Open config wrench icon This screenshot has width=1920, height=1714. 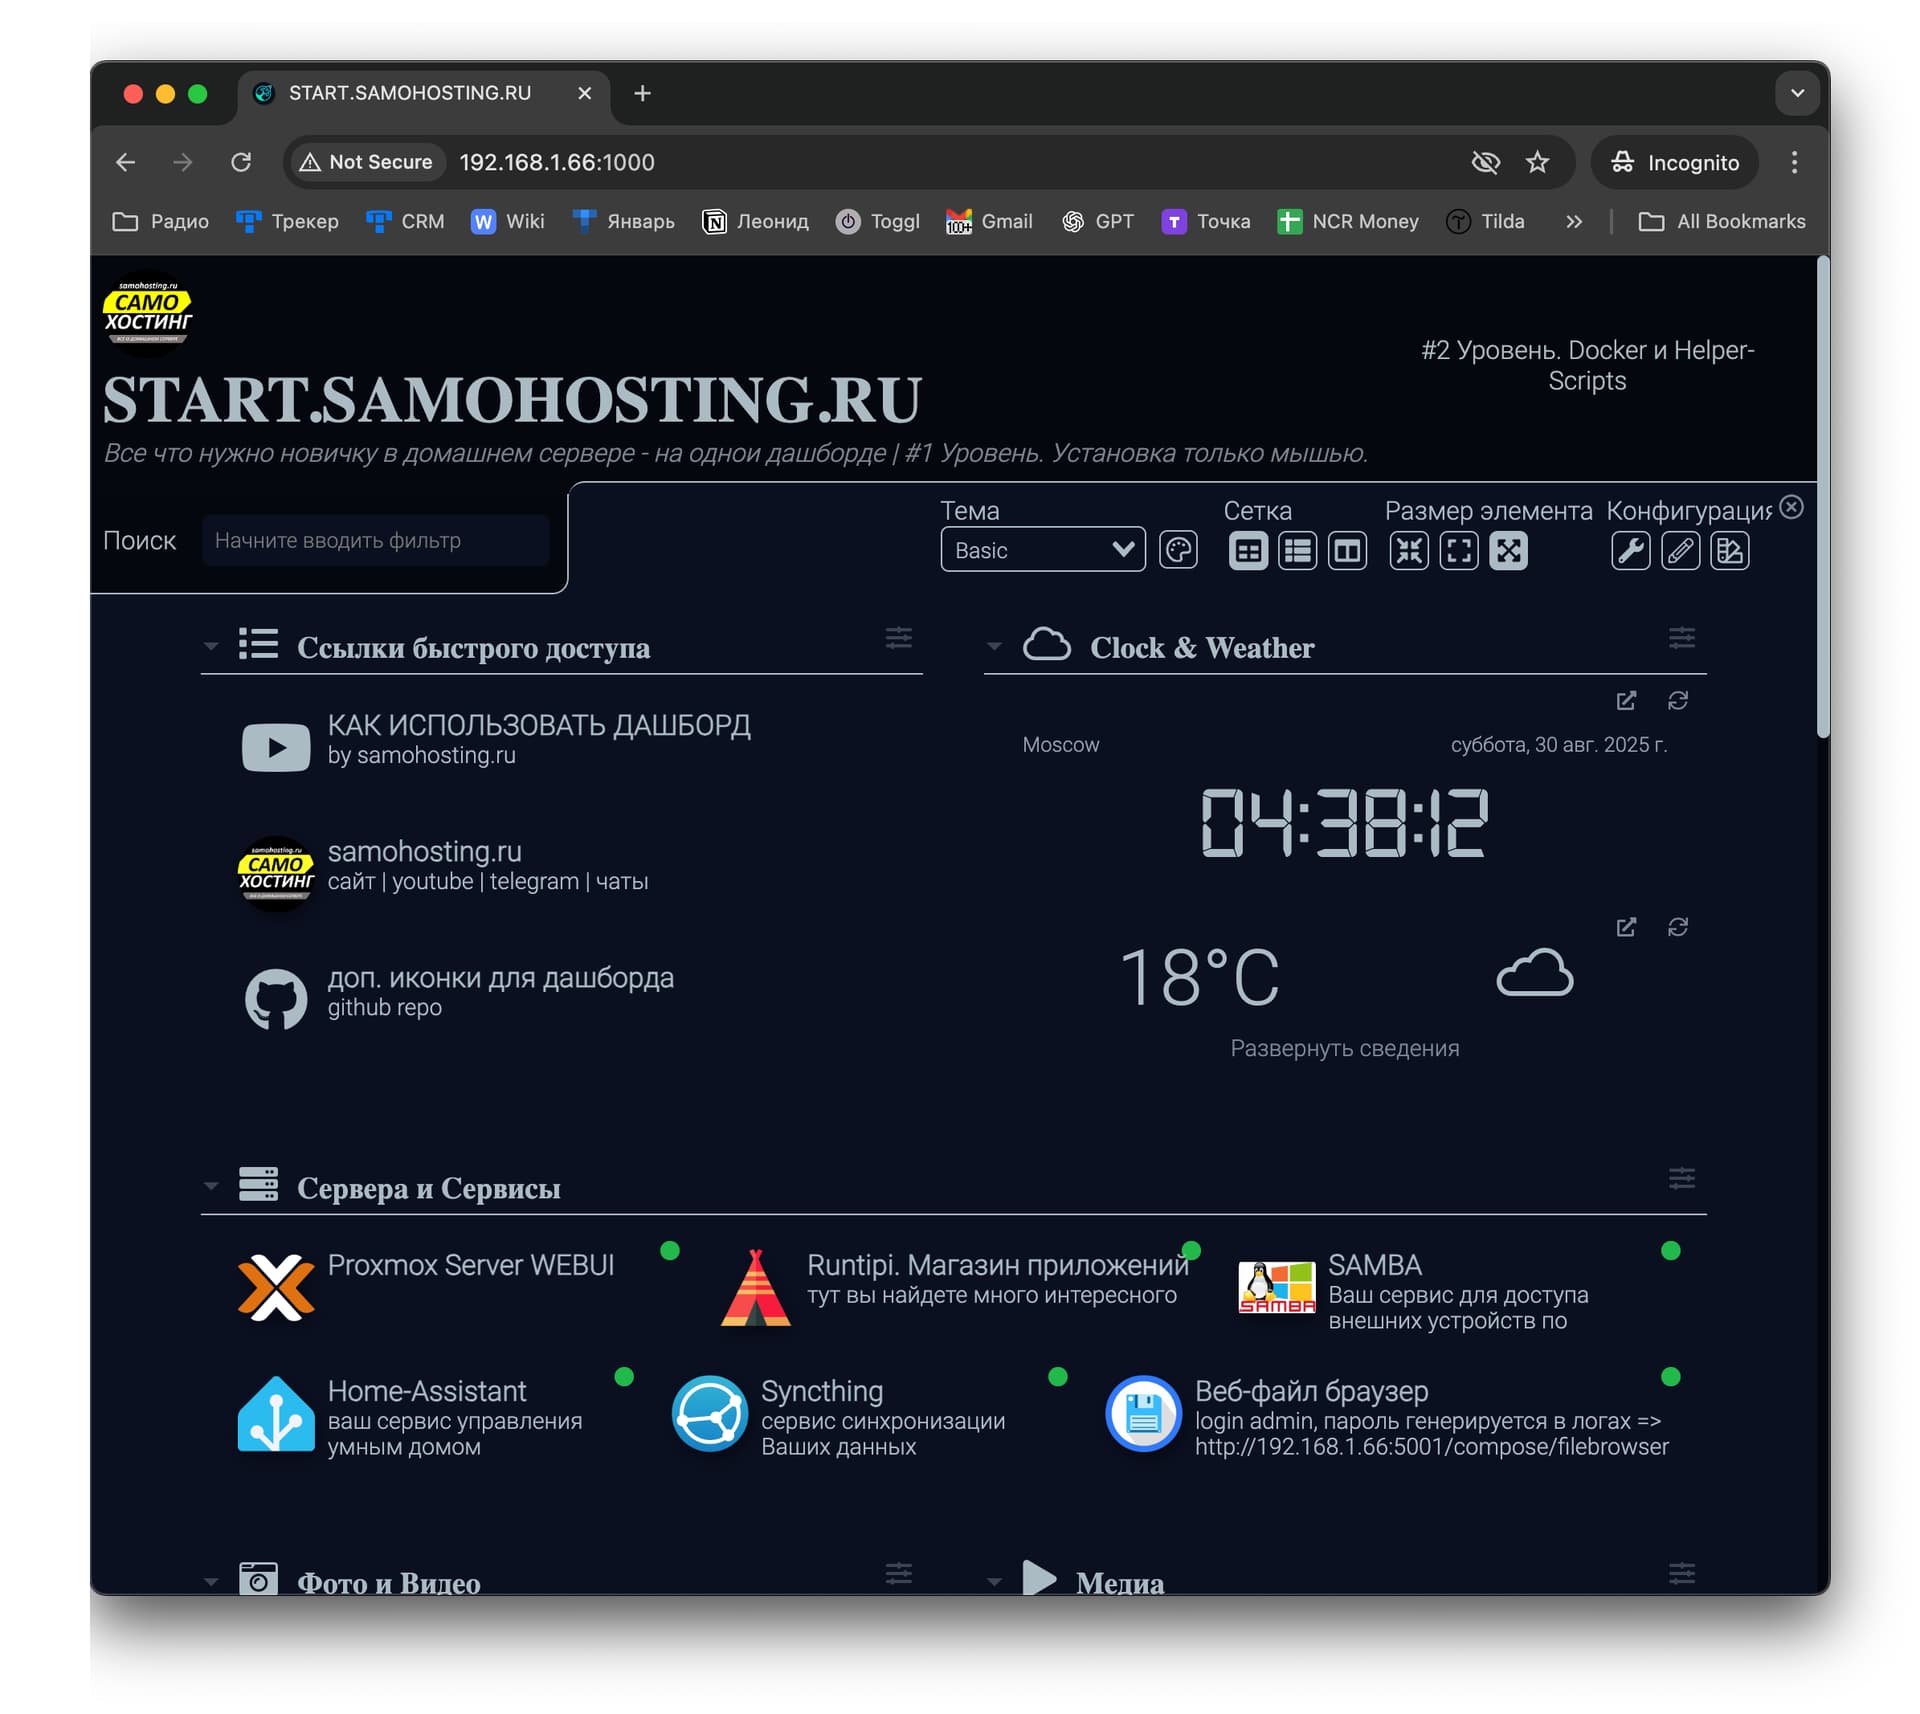pyautogui.click(x=1630, y=550)
